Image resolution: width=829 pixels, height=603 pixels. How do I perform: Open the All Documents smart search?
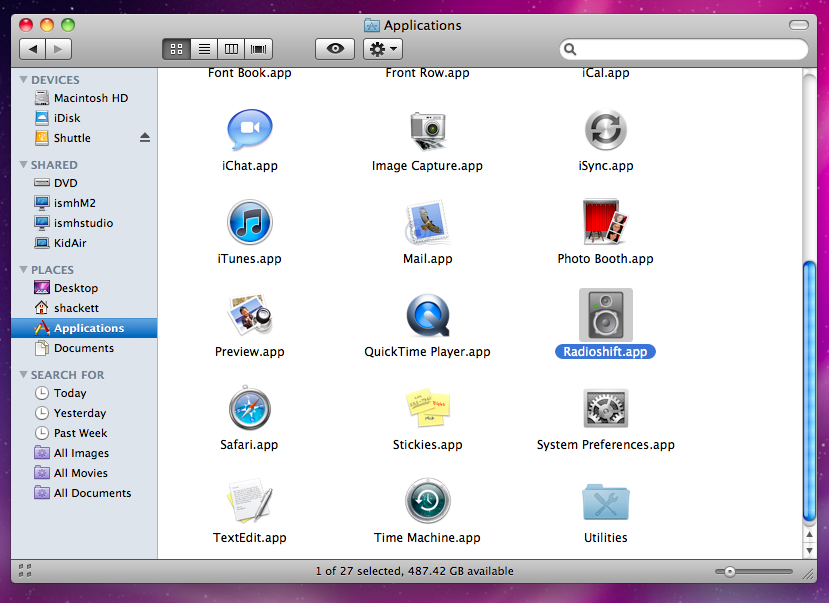coord(84,494)
